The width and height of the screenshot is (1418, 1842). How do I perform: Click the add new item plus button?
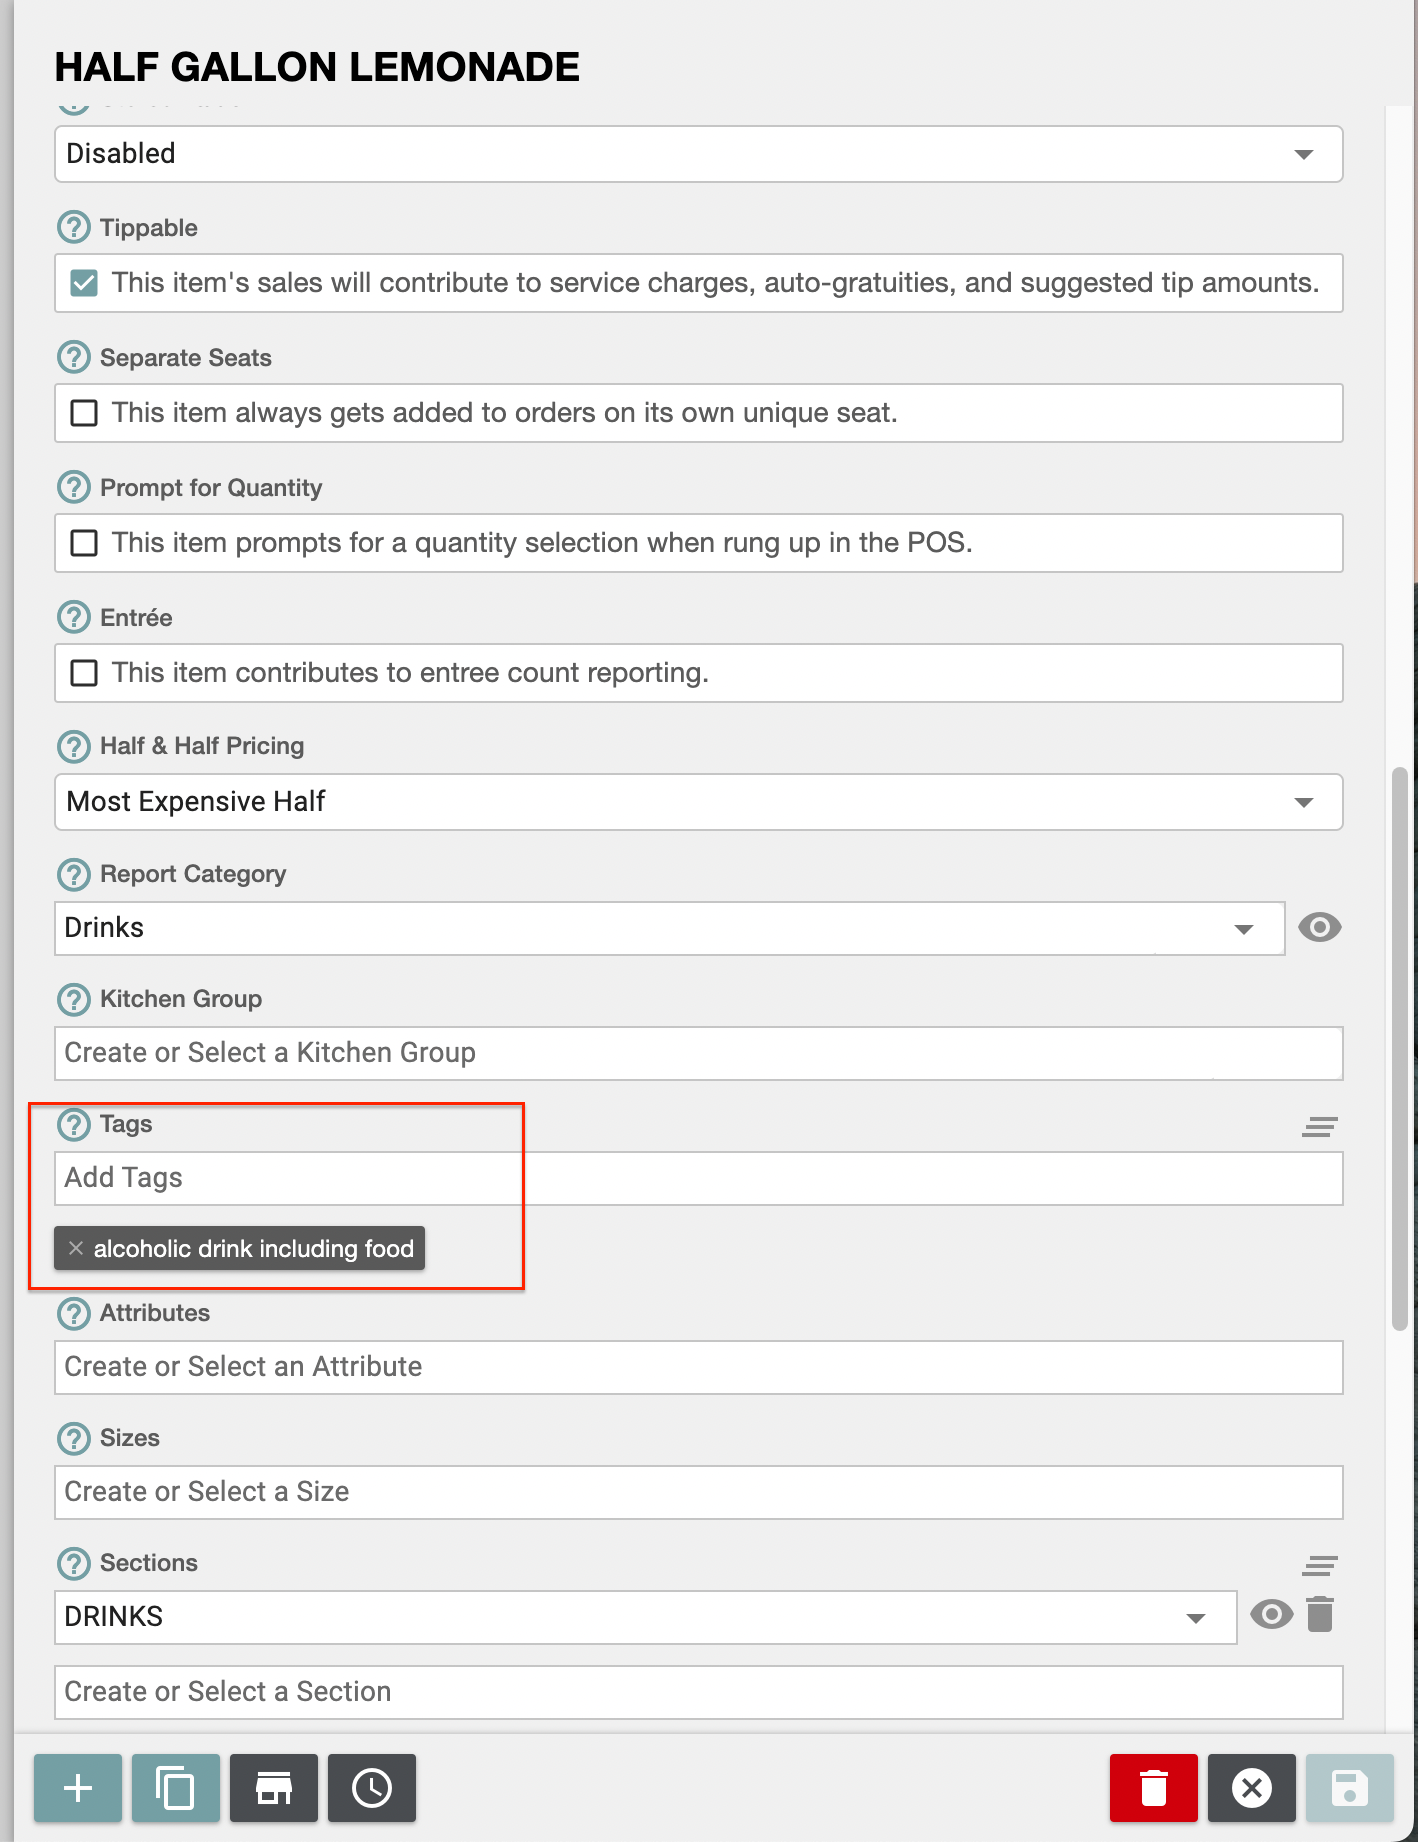(x=78, y=1787)
